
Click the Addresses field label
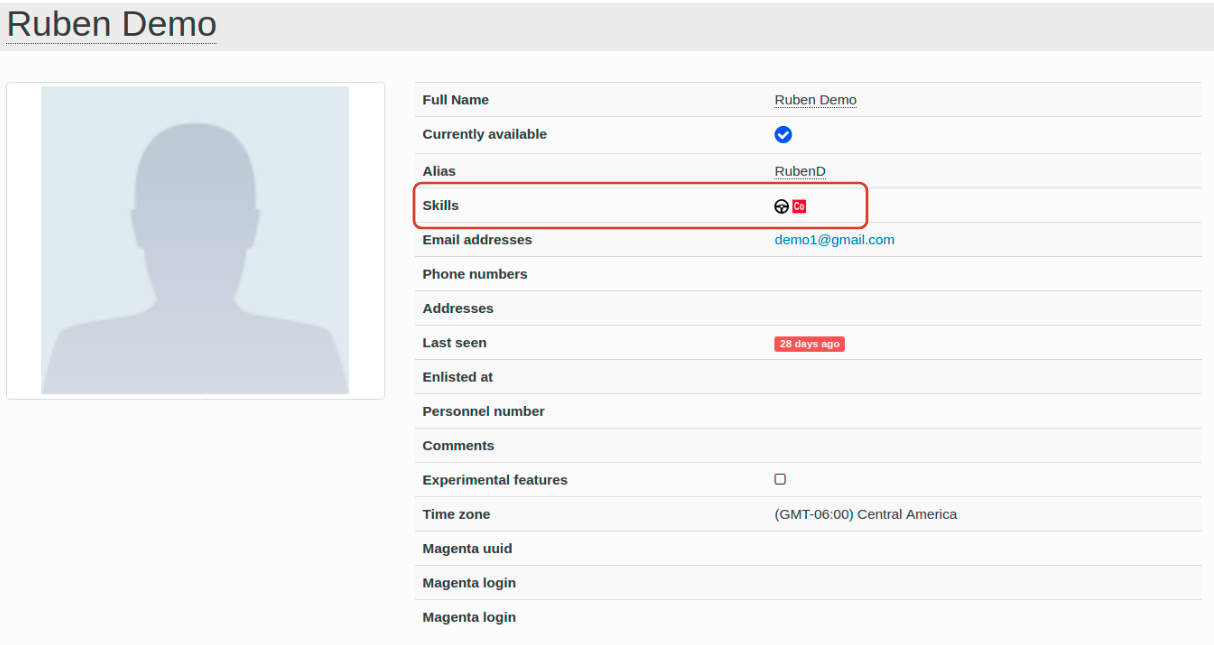click(457, 308)
